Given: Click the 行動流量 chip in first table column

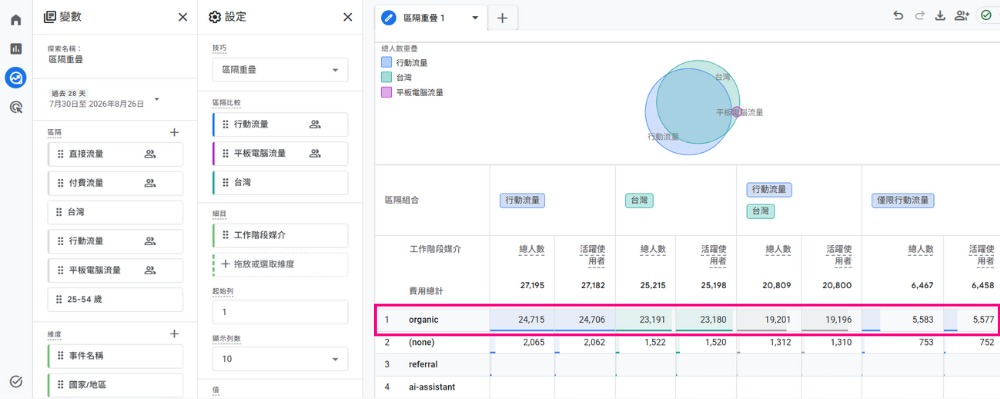Looking at the screenshot, I should point(522,201).
